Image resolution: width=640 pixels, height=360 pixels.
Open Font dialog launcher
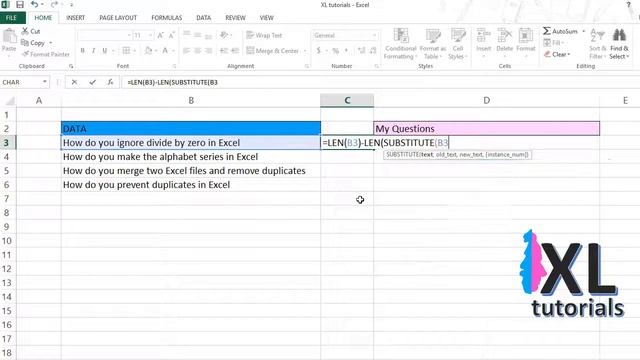(x=174, y=66)
